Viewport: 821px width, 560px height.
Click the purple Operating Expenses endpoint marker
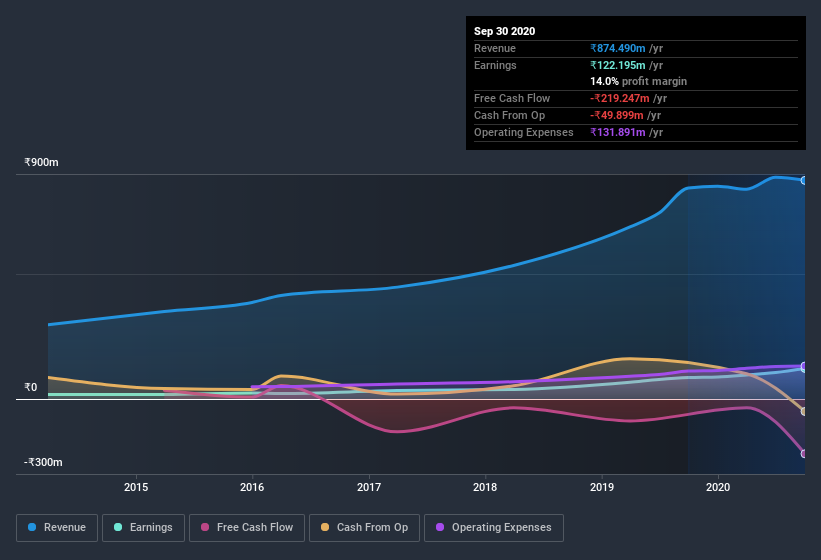pos(804,366)
